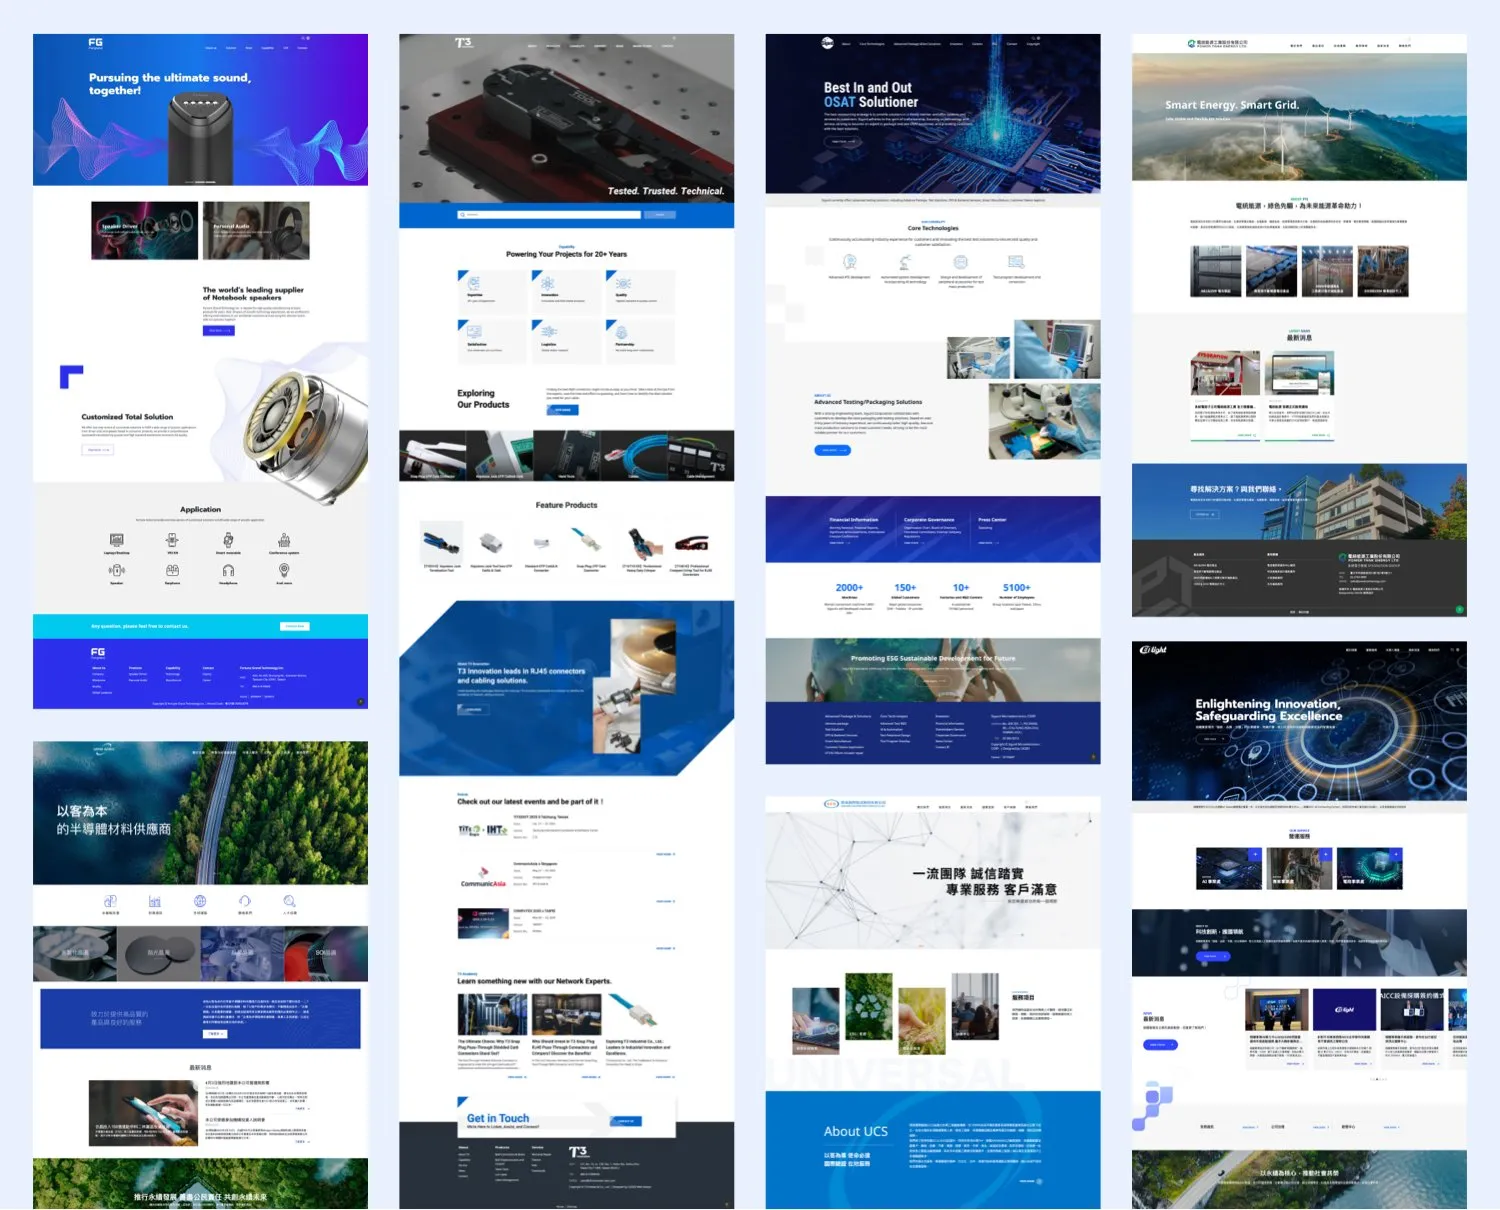Select the Headphone application icon
This screenshot has height=1210, width=1500.
(x=228, y=571)
